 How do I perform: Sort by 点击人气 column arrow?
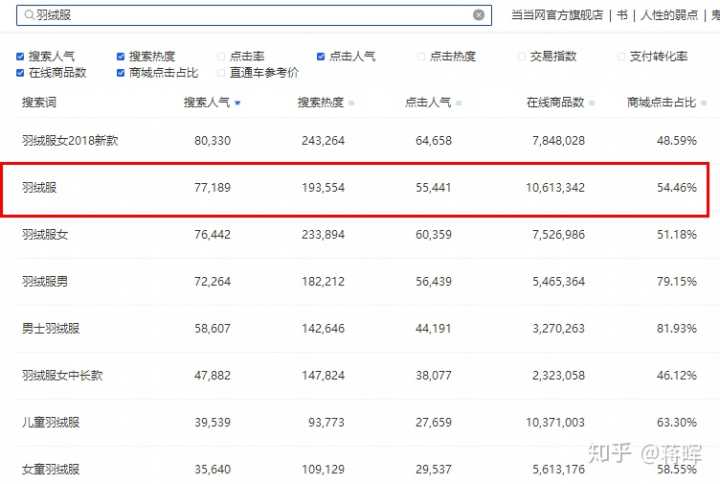[x=458, y=103]
